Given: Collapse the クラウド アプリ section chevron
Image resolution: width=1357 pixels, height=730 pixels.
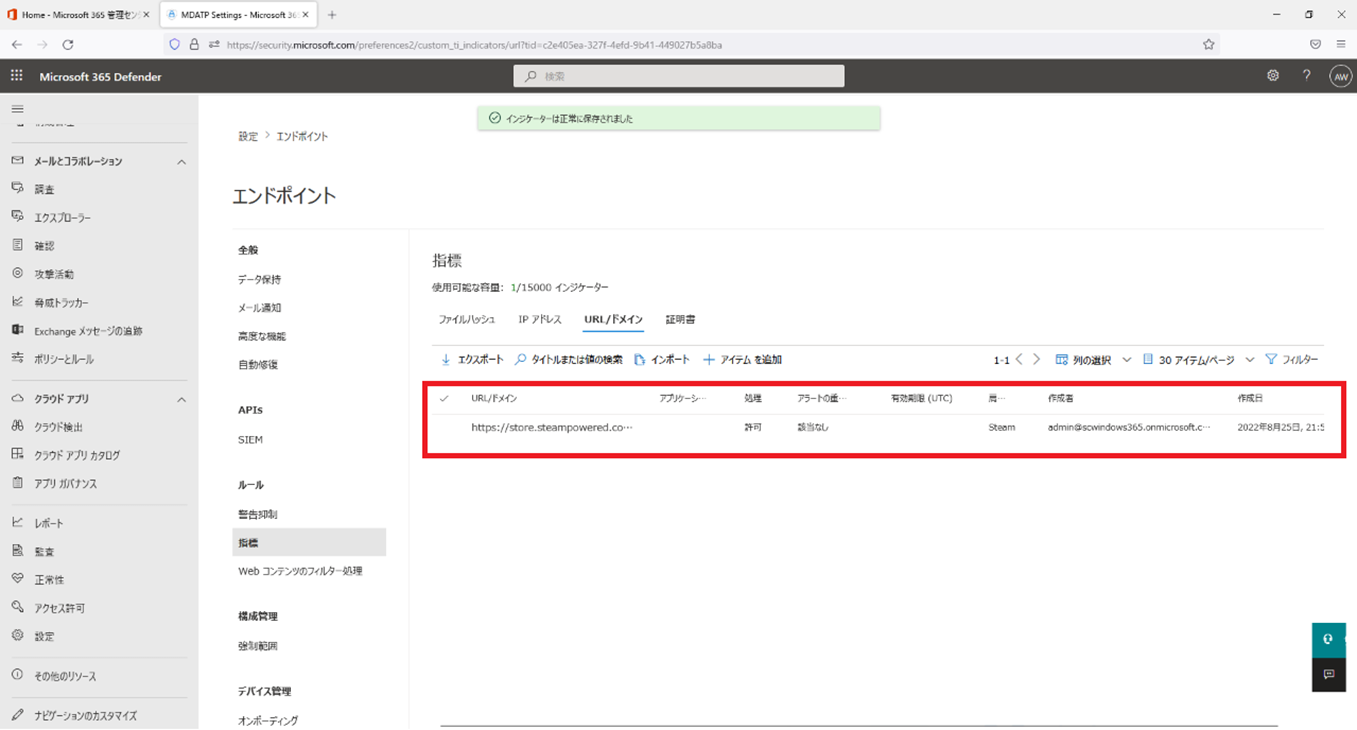Looking at the screenshot, I should click(x=181, y=399).
